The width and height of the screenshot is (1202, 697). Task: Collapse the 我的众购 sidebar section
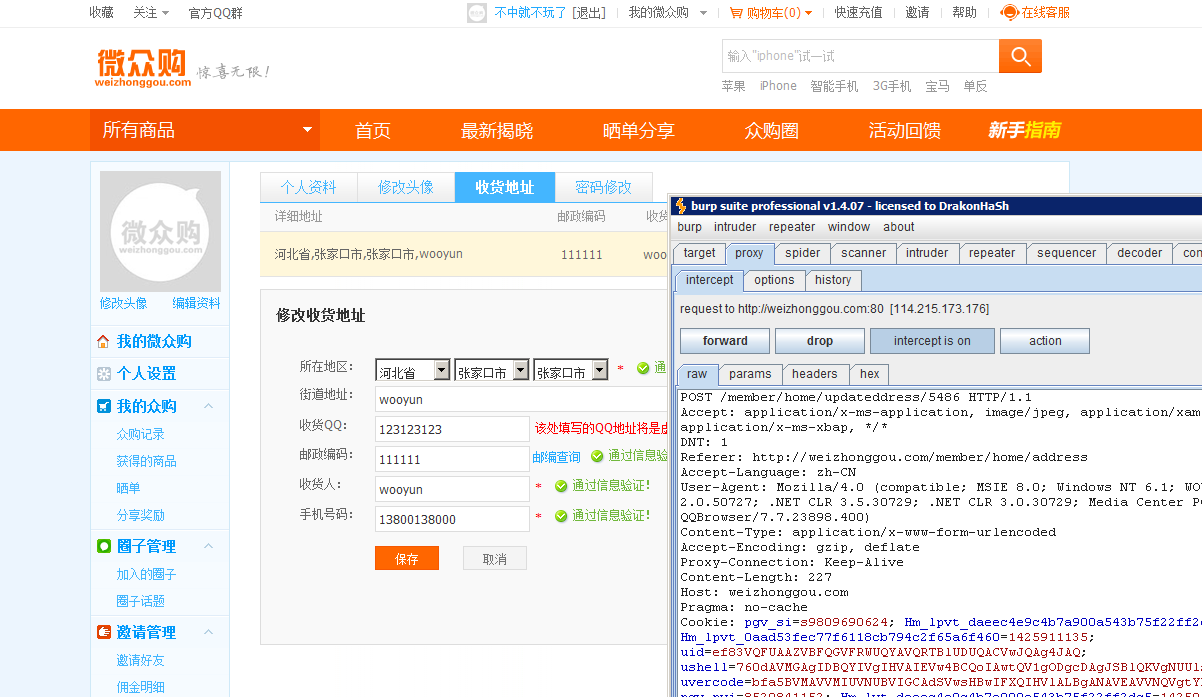coord(208,406)
